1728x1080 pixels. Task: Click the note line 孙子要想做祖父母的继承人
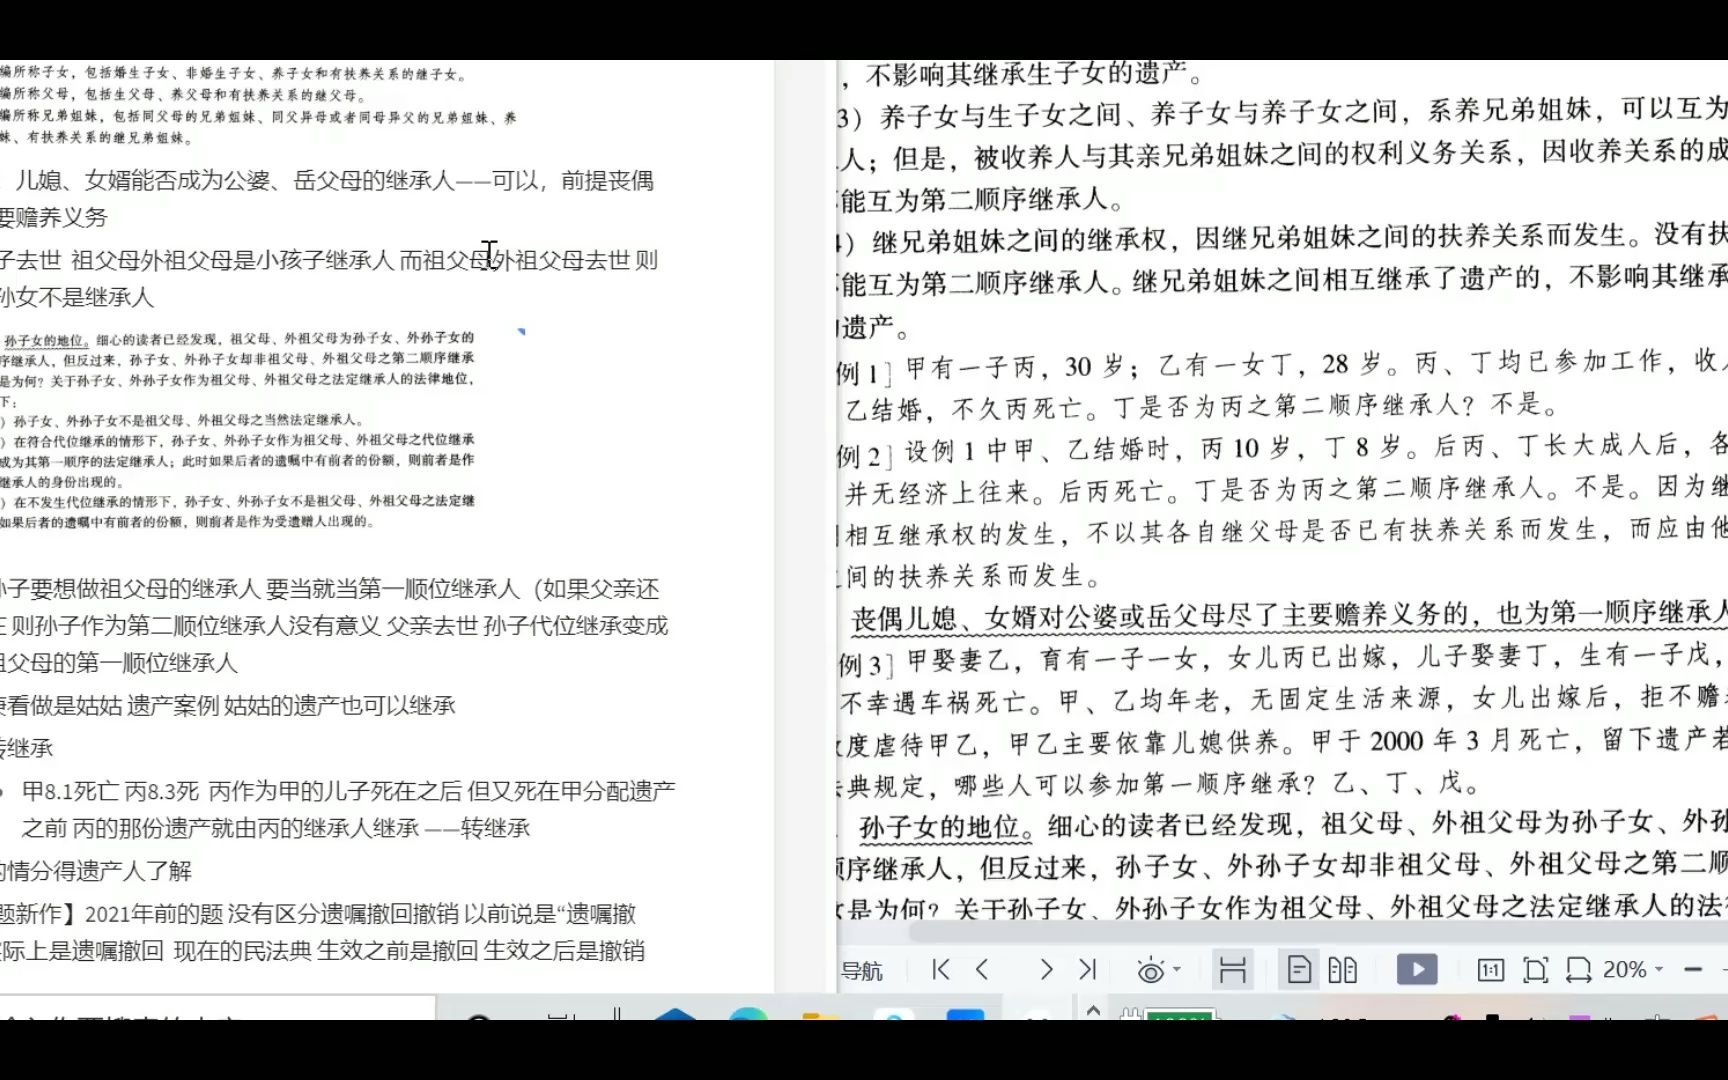334,625
